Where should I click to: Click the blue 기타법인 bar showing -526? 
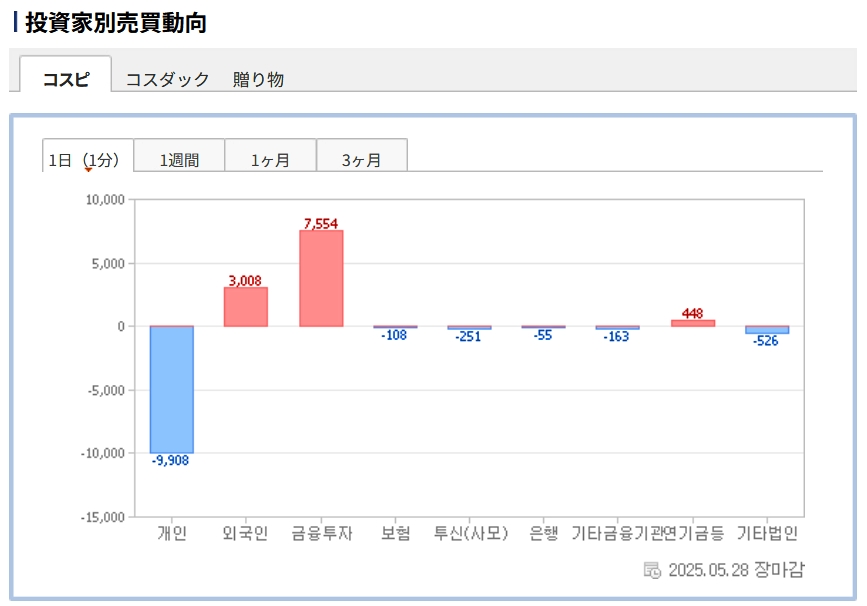tap(767, 330)
